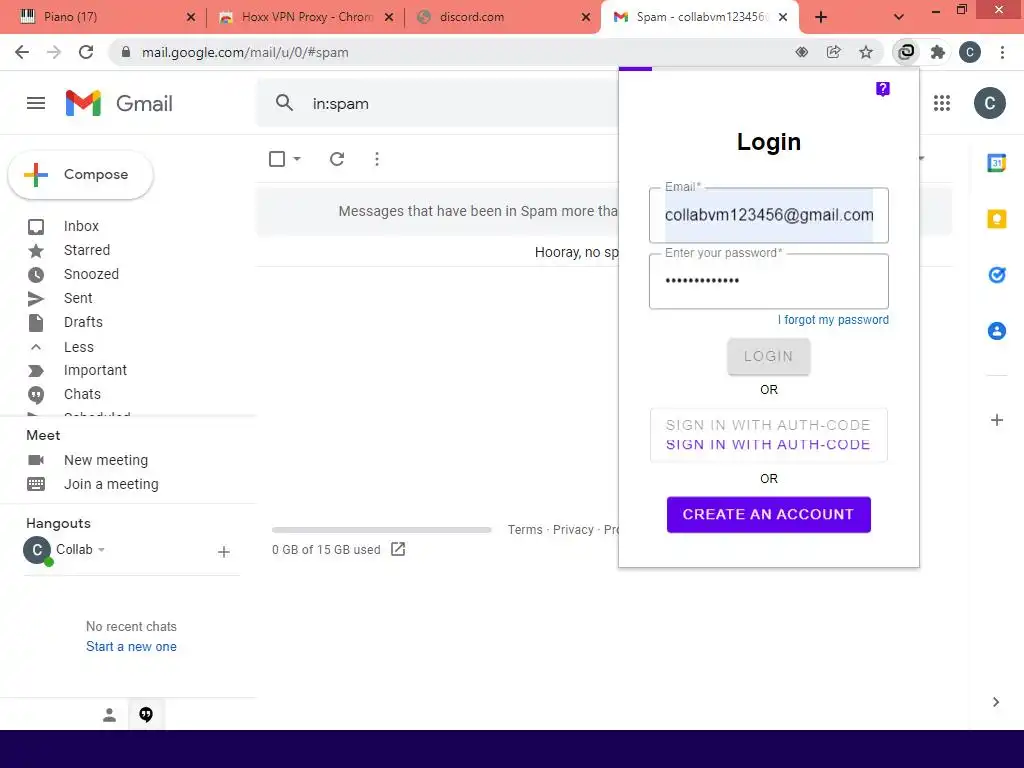Open Hangouts contacts person icon
Viewport: 1024px width, 768px height.
(110, 715)
